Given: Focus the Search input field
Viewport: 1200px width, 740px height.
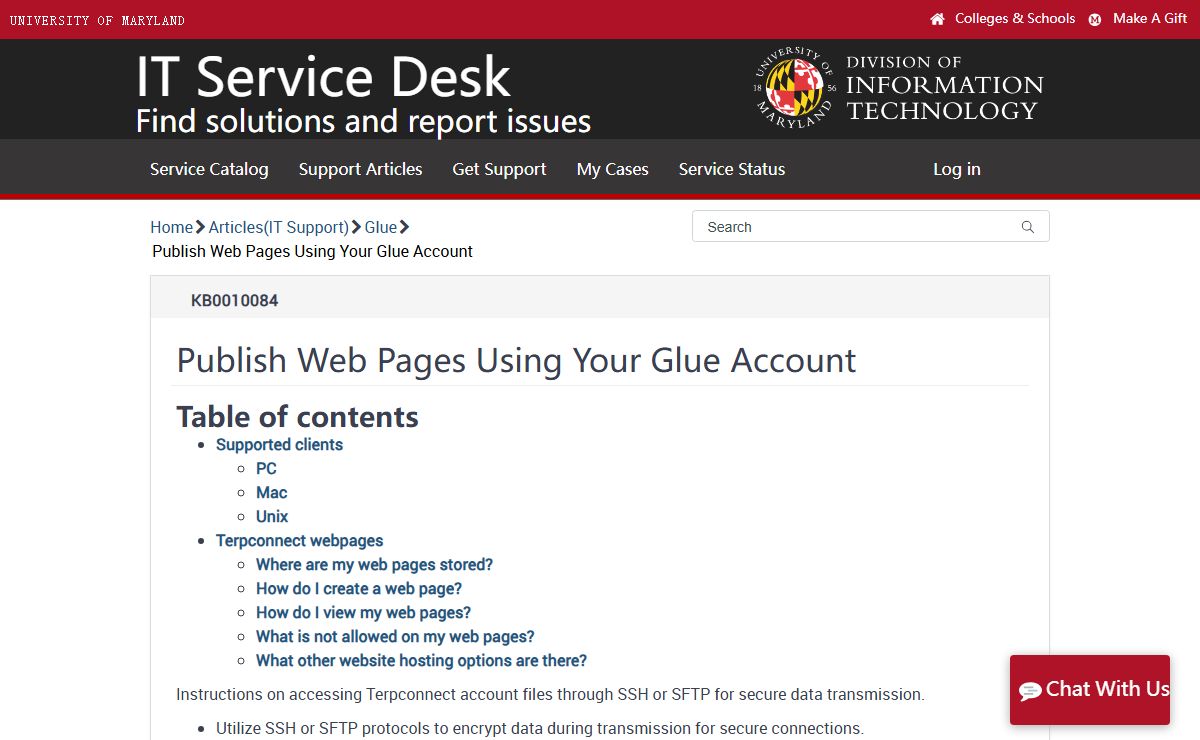Looking at the screenshot, I should 870,226.
